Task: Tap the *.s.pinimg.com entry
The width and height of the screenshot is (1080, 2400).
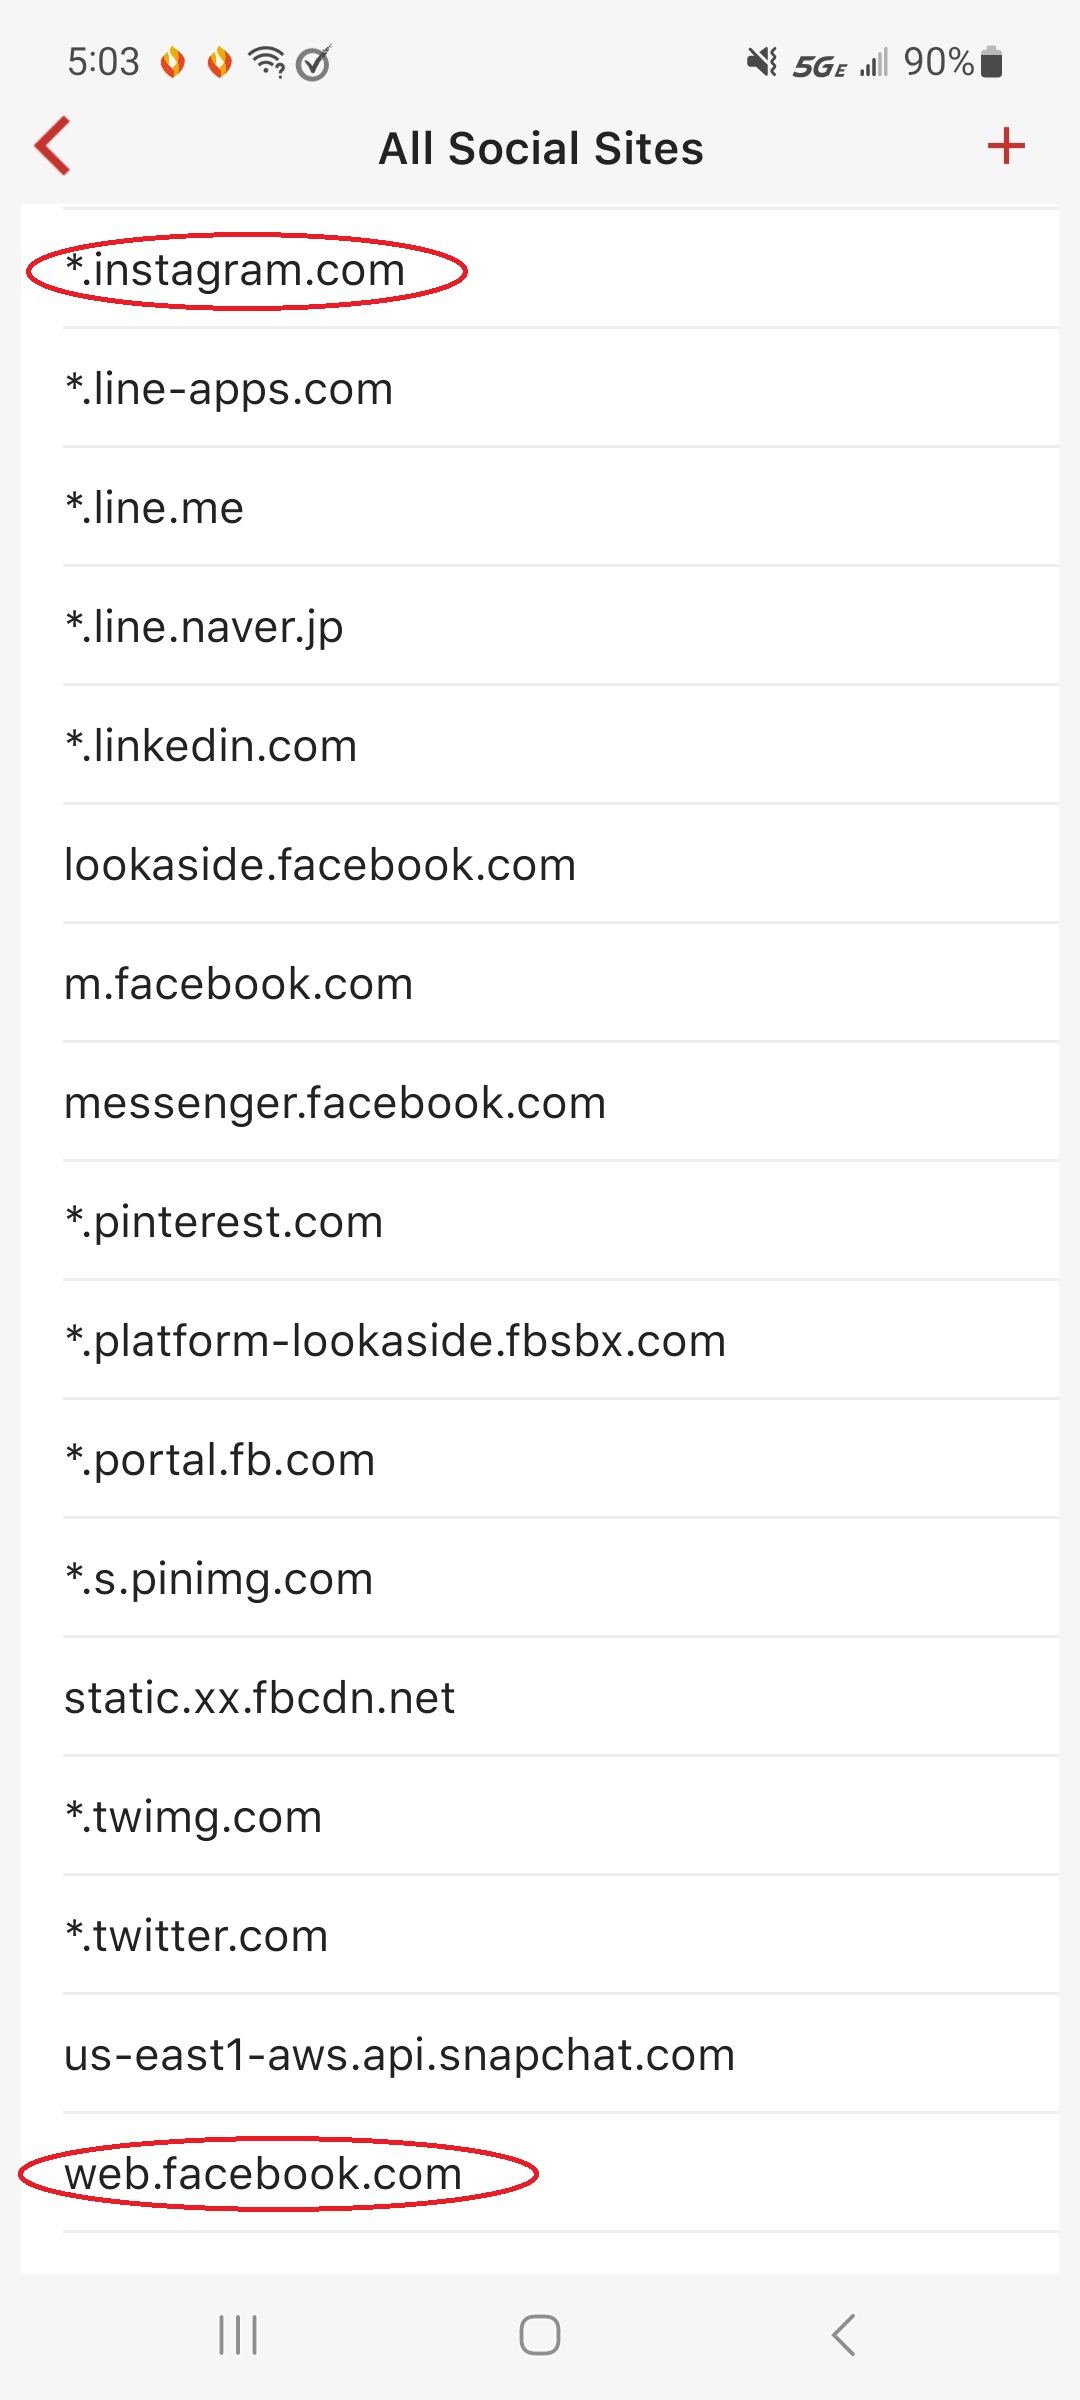Action: pyautogui.click(x=219, y=1579)
